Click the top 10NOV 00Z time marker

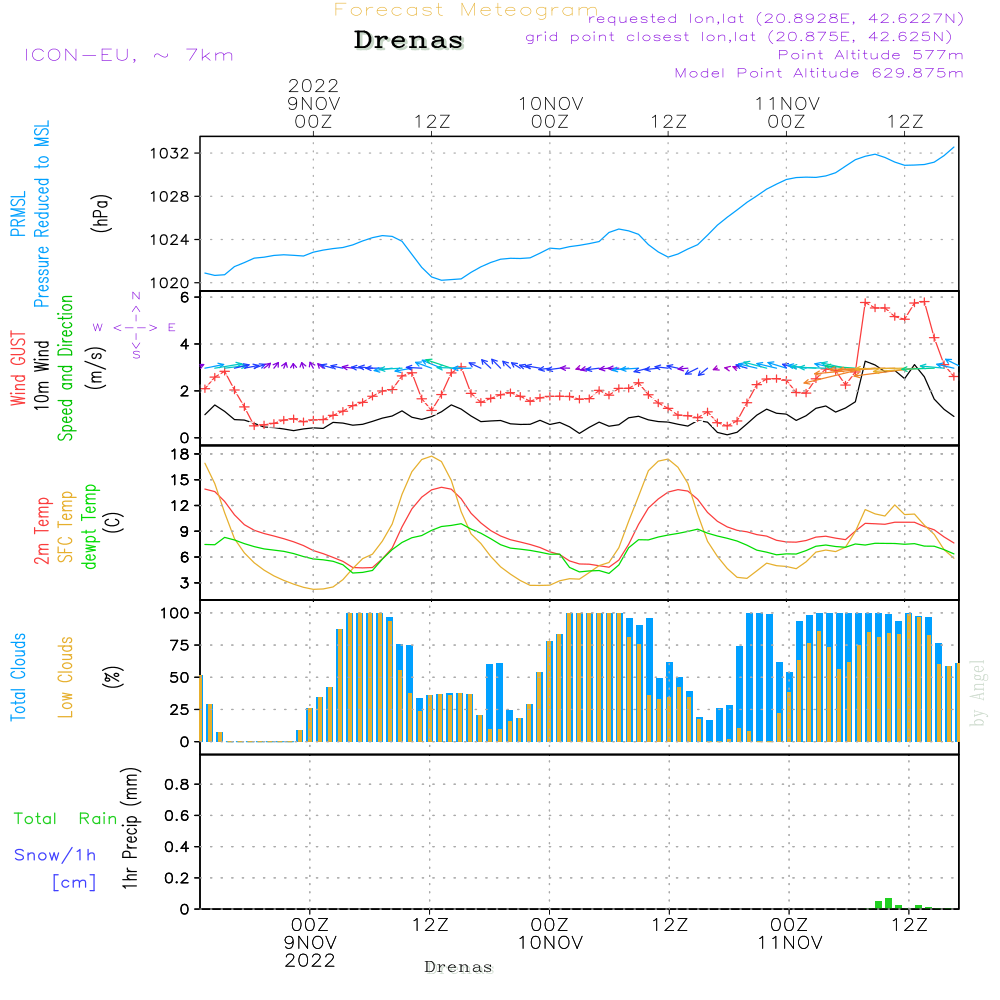550,112
